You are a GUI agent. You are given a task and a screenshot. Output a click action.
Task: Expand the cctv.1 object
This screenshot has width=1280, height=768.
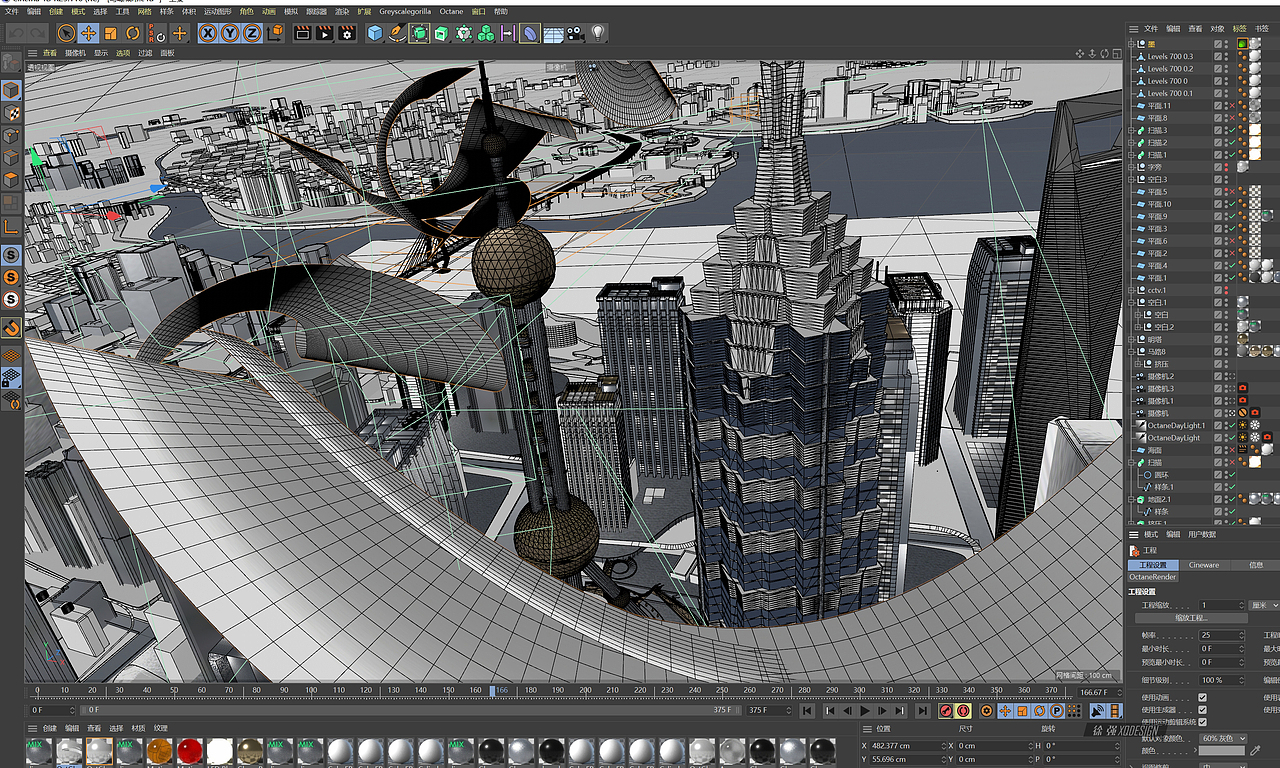(x=1131, y=290)
